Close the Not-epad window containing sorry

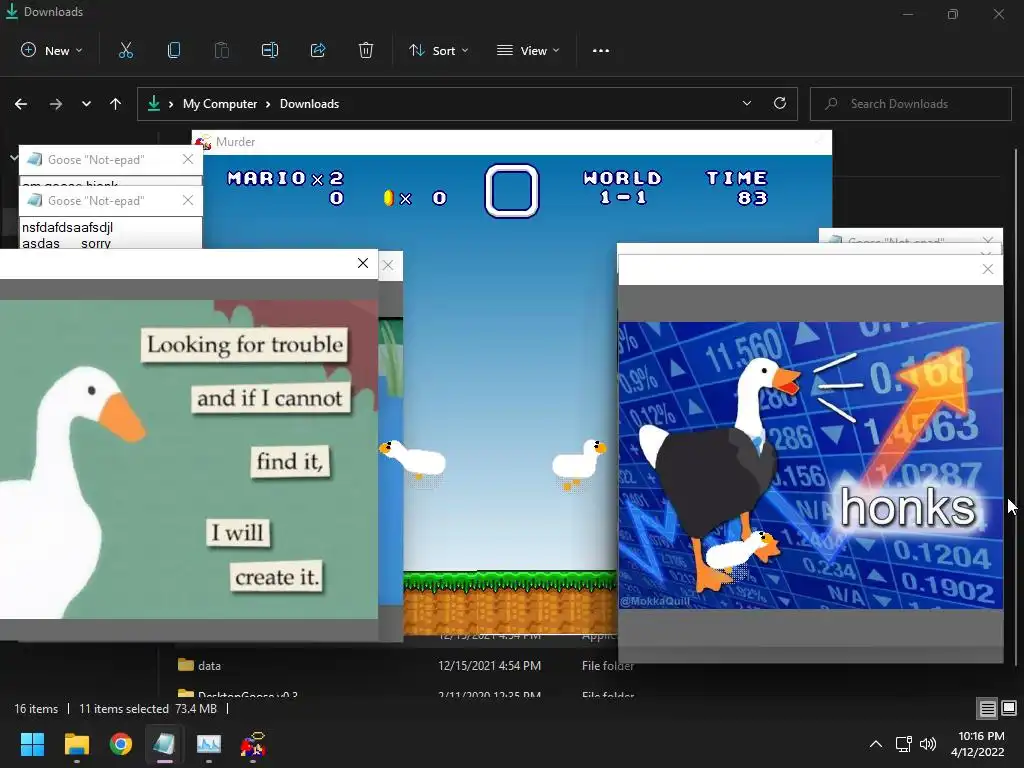click(x=188, y=200)
